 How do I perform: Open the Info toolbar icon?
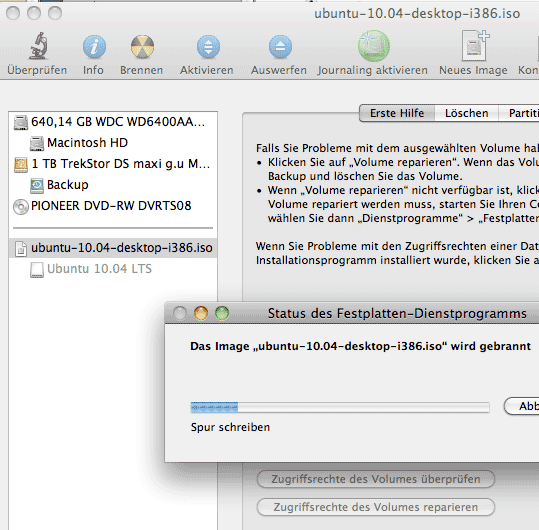point(94,46)
